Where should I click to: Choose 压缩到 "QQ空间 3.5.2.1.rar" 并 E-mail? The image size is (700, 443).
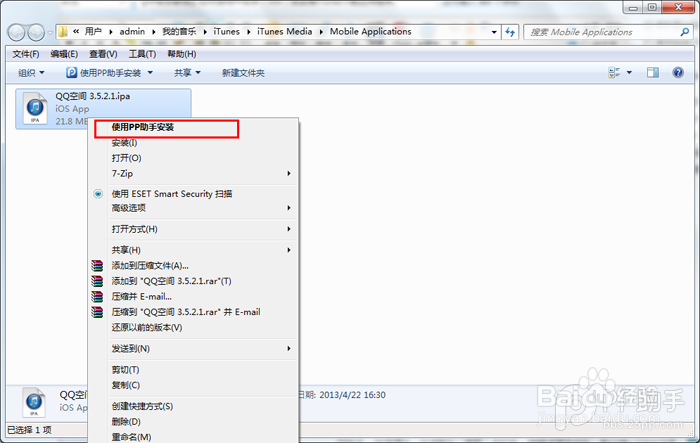pyautogui.click(x=186, y=312)
